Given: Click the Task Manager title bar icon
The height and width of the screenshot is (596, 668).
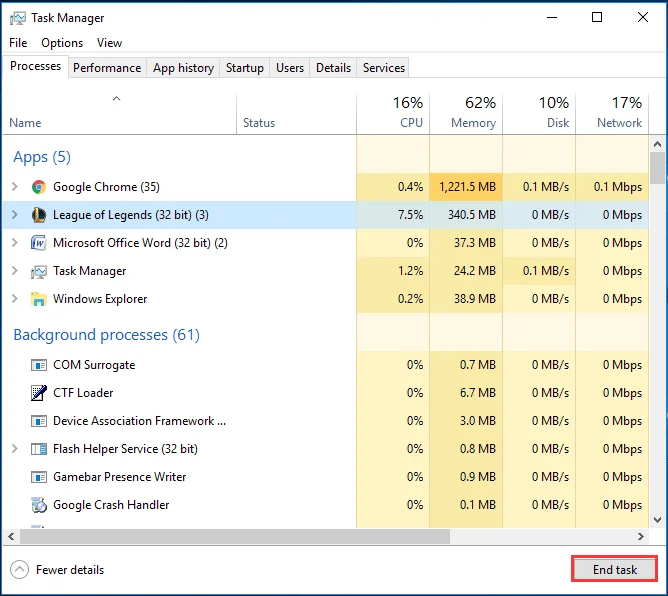Looking at the screenshot, I should click(x=17, y=18).
